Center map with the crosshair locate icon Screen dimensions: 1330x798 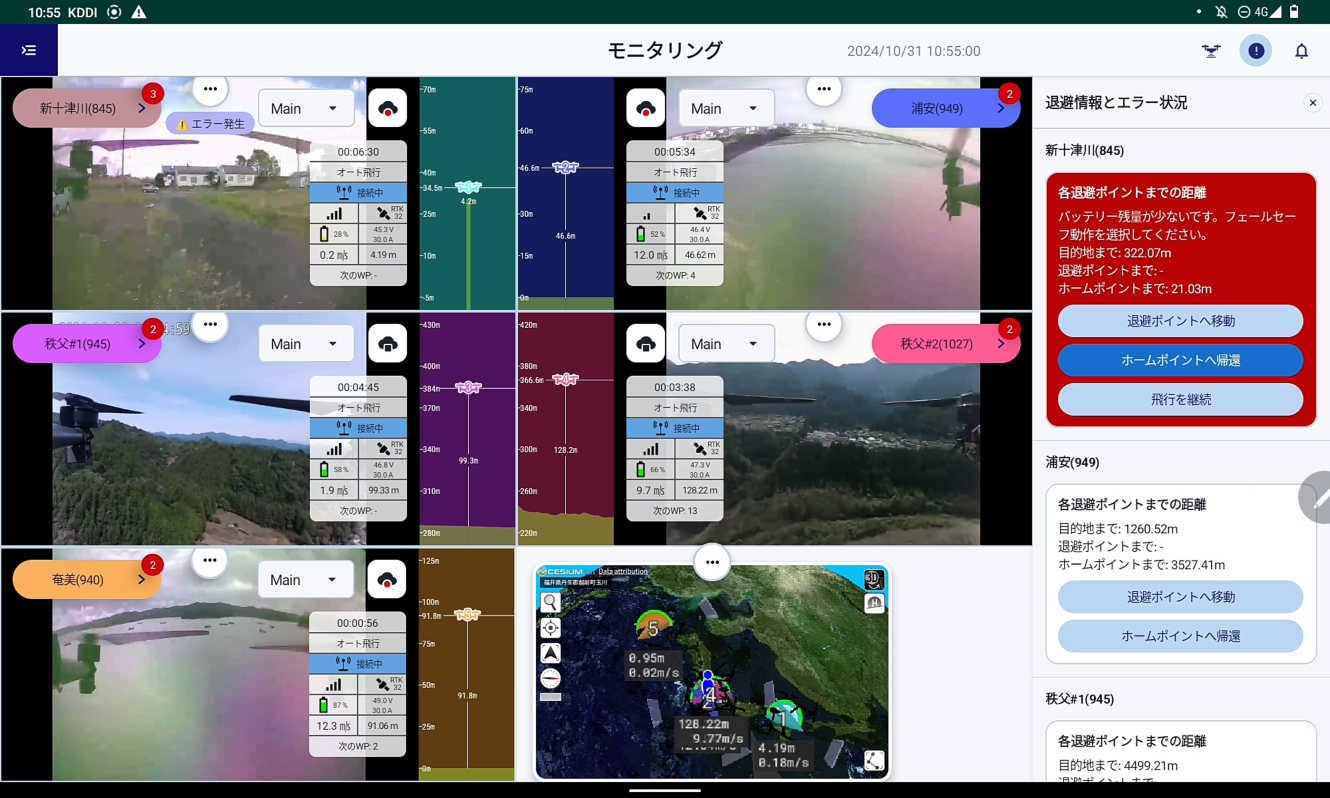point(550,628)
